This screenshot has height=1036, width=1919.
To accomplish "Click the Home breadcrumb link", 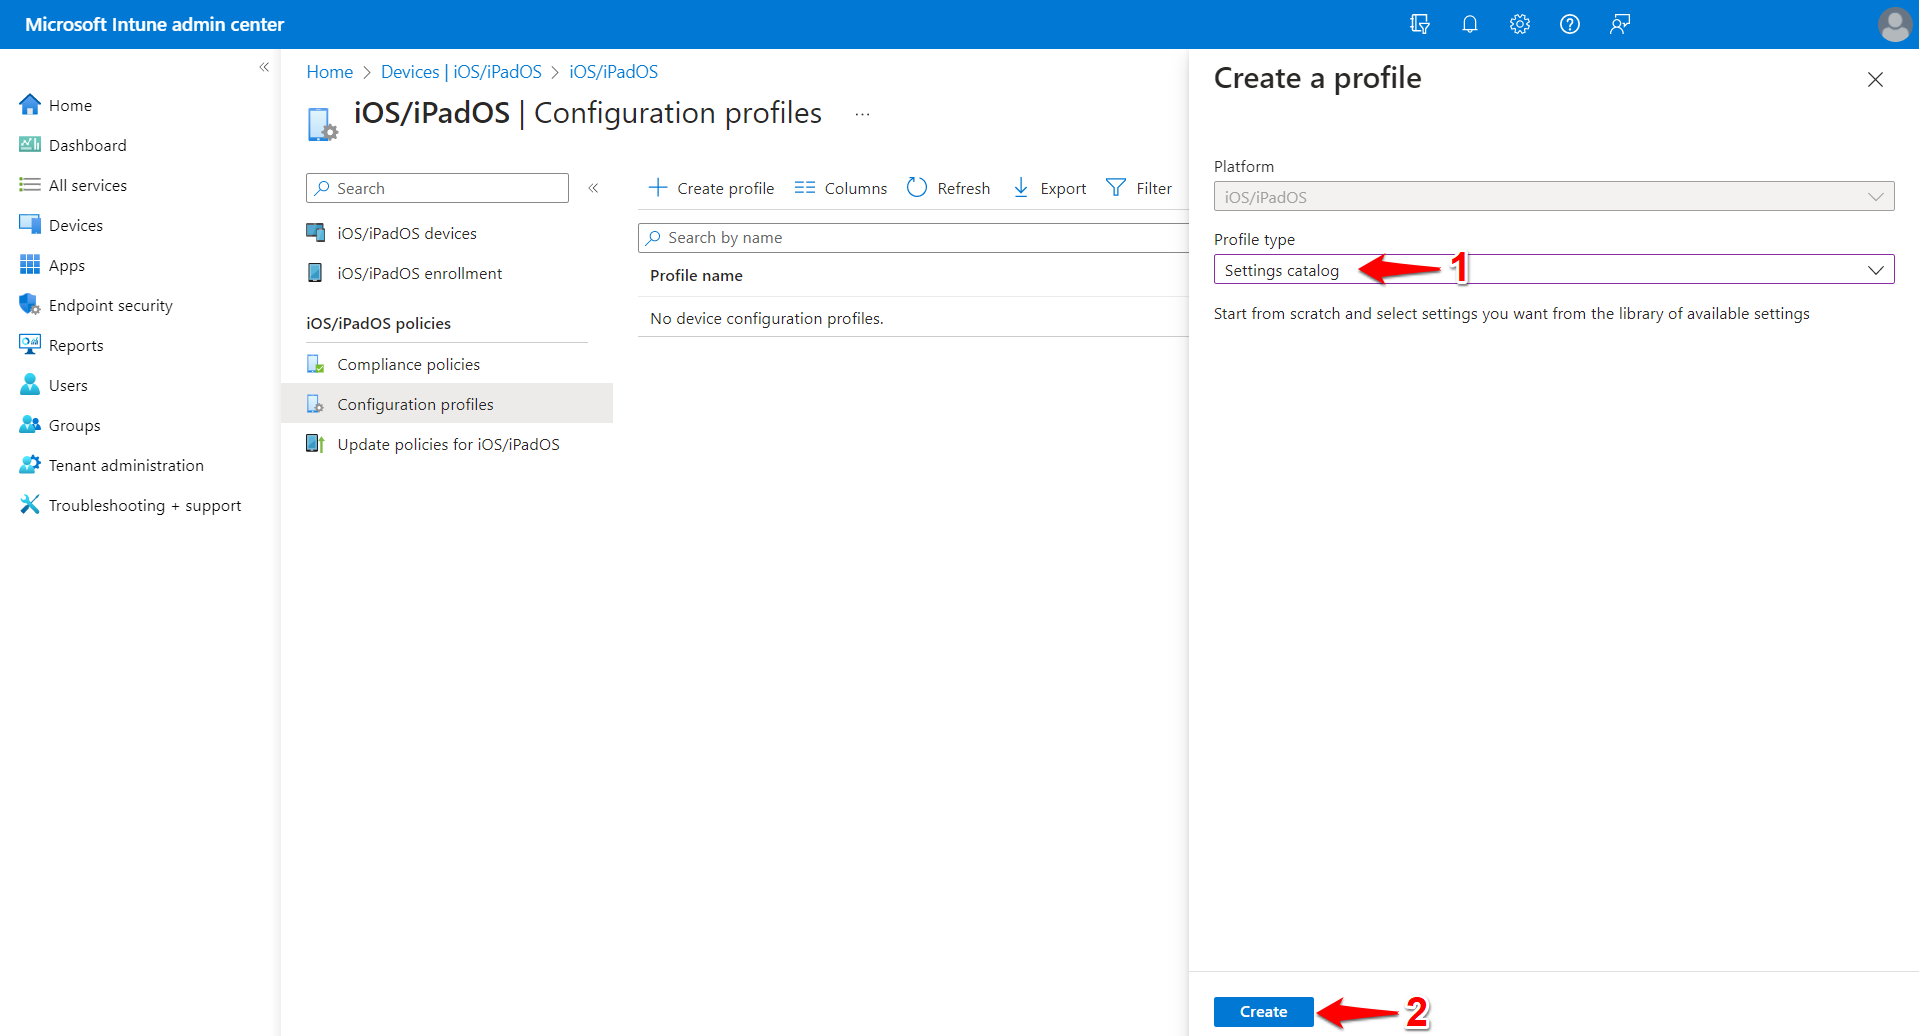I will point(329,72).
